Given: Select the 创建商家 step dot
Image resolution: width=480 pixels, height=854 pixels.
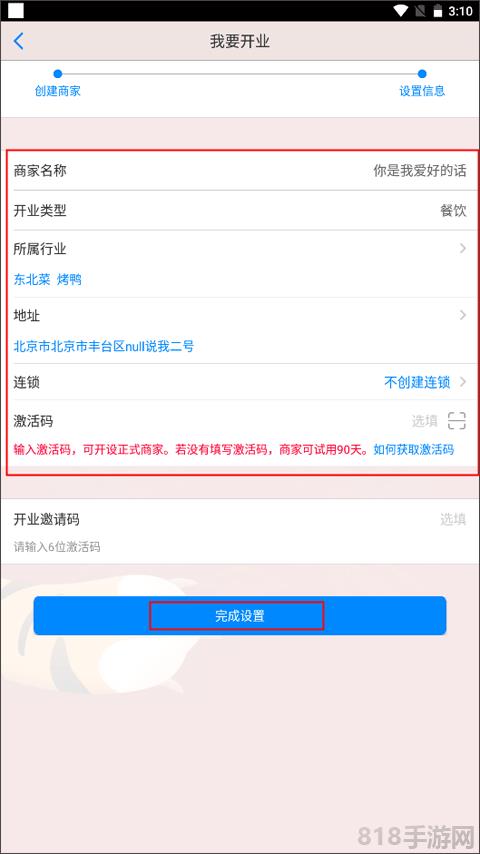Looking at the screenshot, I should [x=58, y=74].
